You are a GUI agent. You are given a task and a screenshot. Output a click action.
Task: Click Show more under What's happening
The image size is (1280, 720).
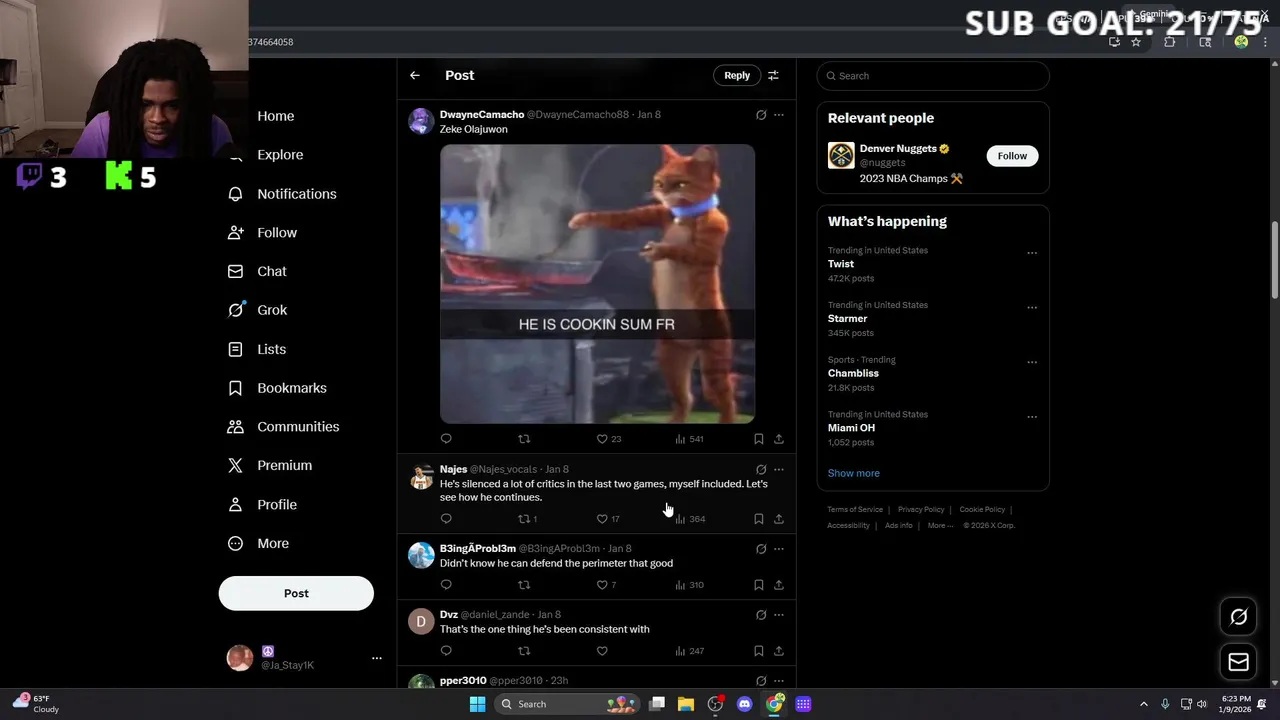(854, 473)
